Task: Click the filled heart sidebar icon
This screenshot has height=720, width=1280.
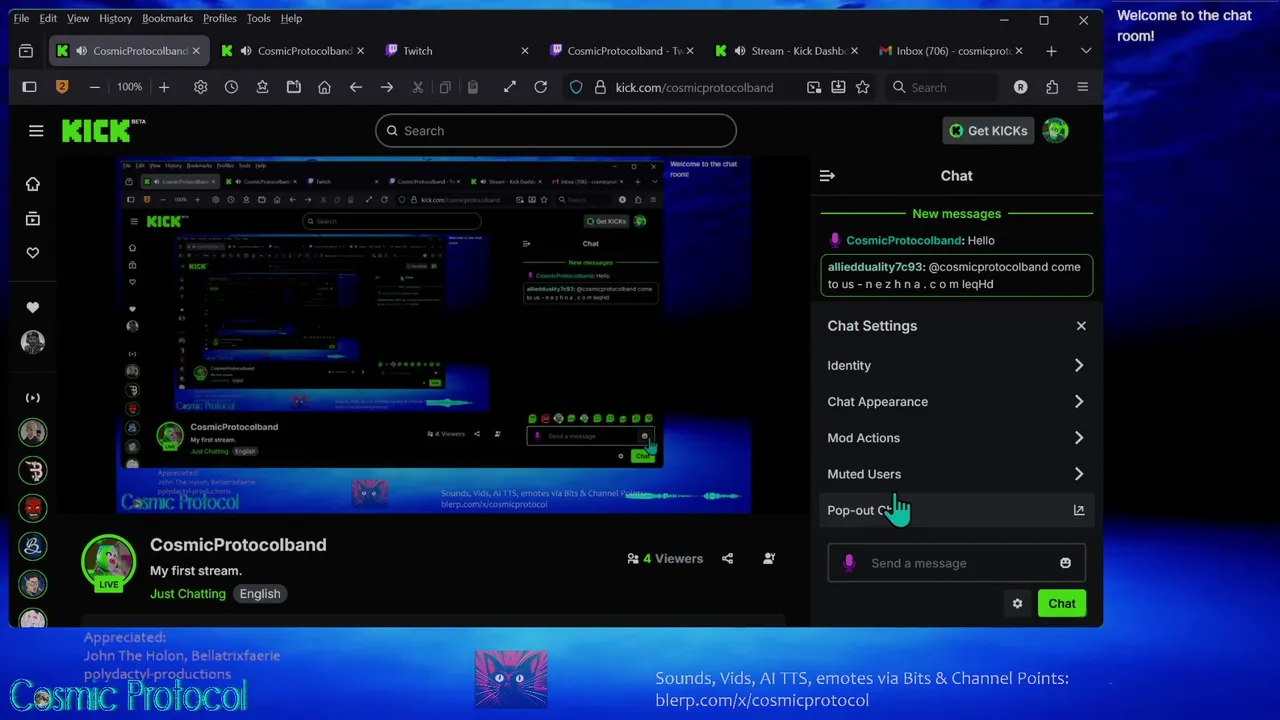Action: point(33,308)
